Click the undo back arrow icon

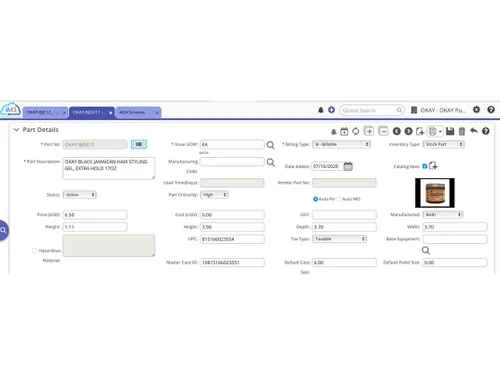[474, 131]
